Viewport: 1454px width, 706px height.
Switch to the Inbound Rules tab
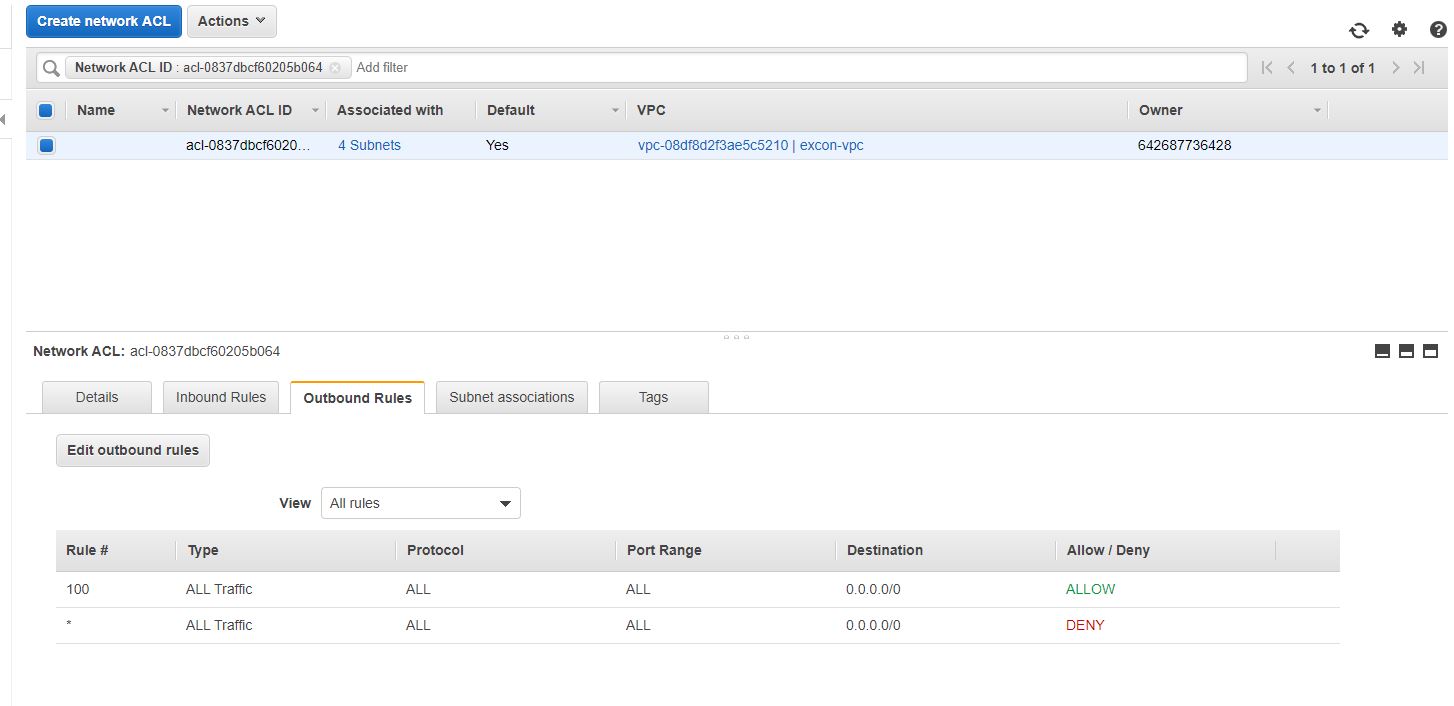pyautogui.click(x=221, y=397)
